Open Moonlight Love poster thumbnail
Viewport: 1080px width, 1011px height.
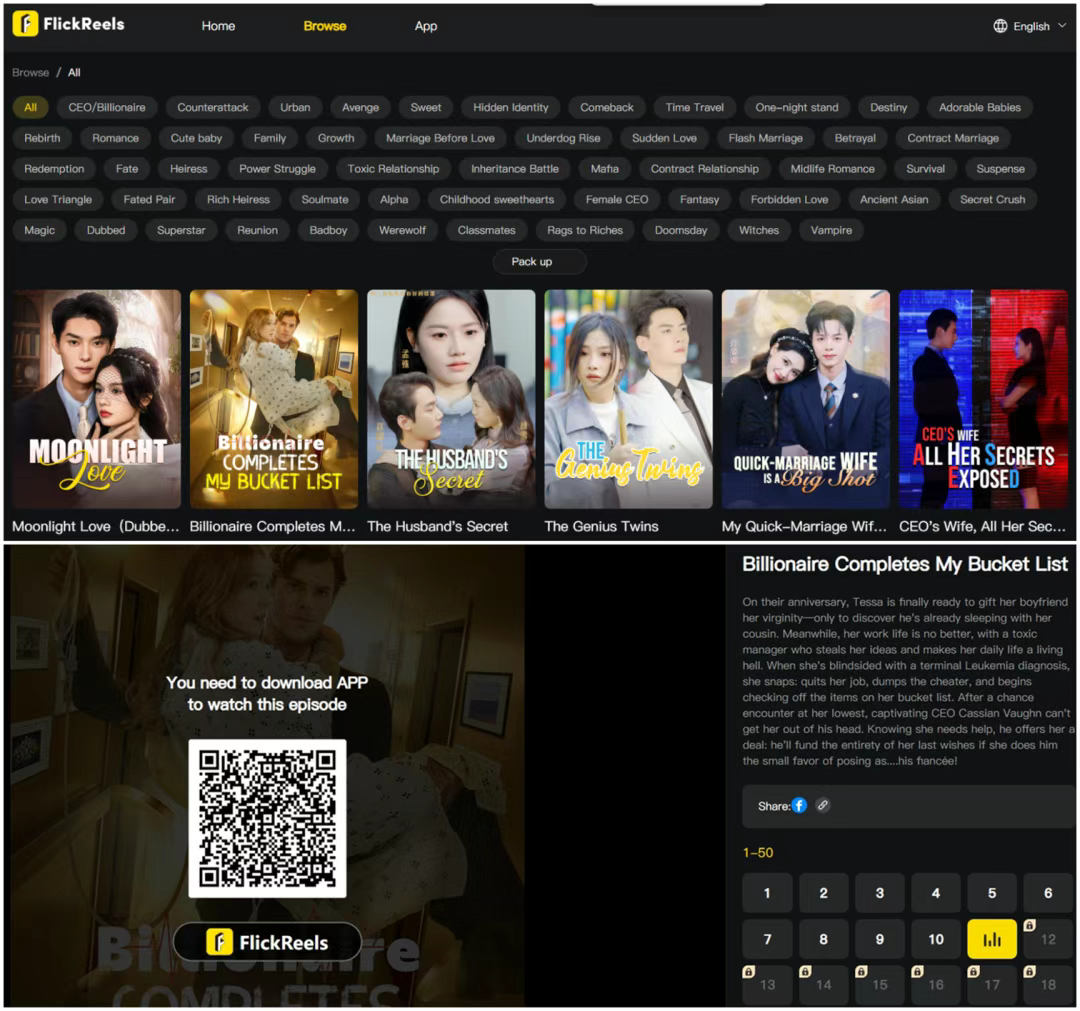tap(96, 399)
